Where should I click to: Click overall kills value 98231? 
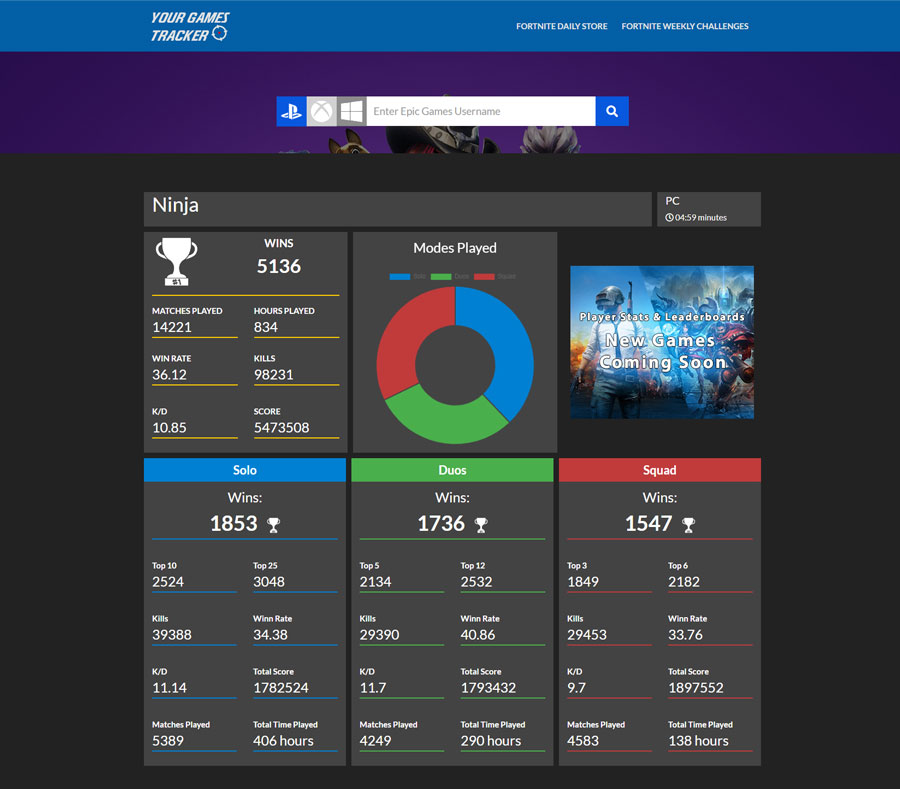tap(274, 375)
